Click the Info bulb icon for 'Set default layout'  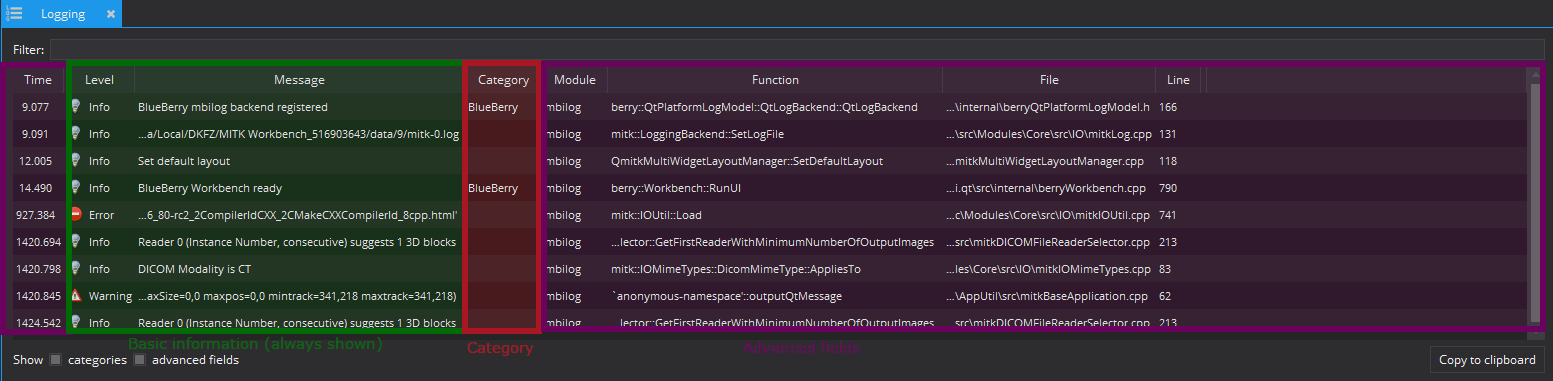76,160
